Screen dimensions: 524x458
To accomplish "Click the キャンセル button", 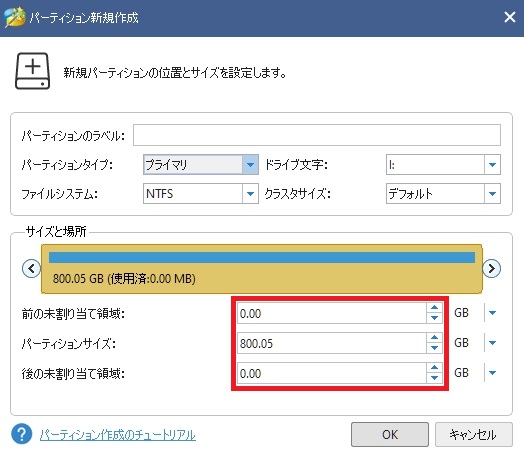I will coord(474,434).
